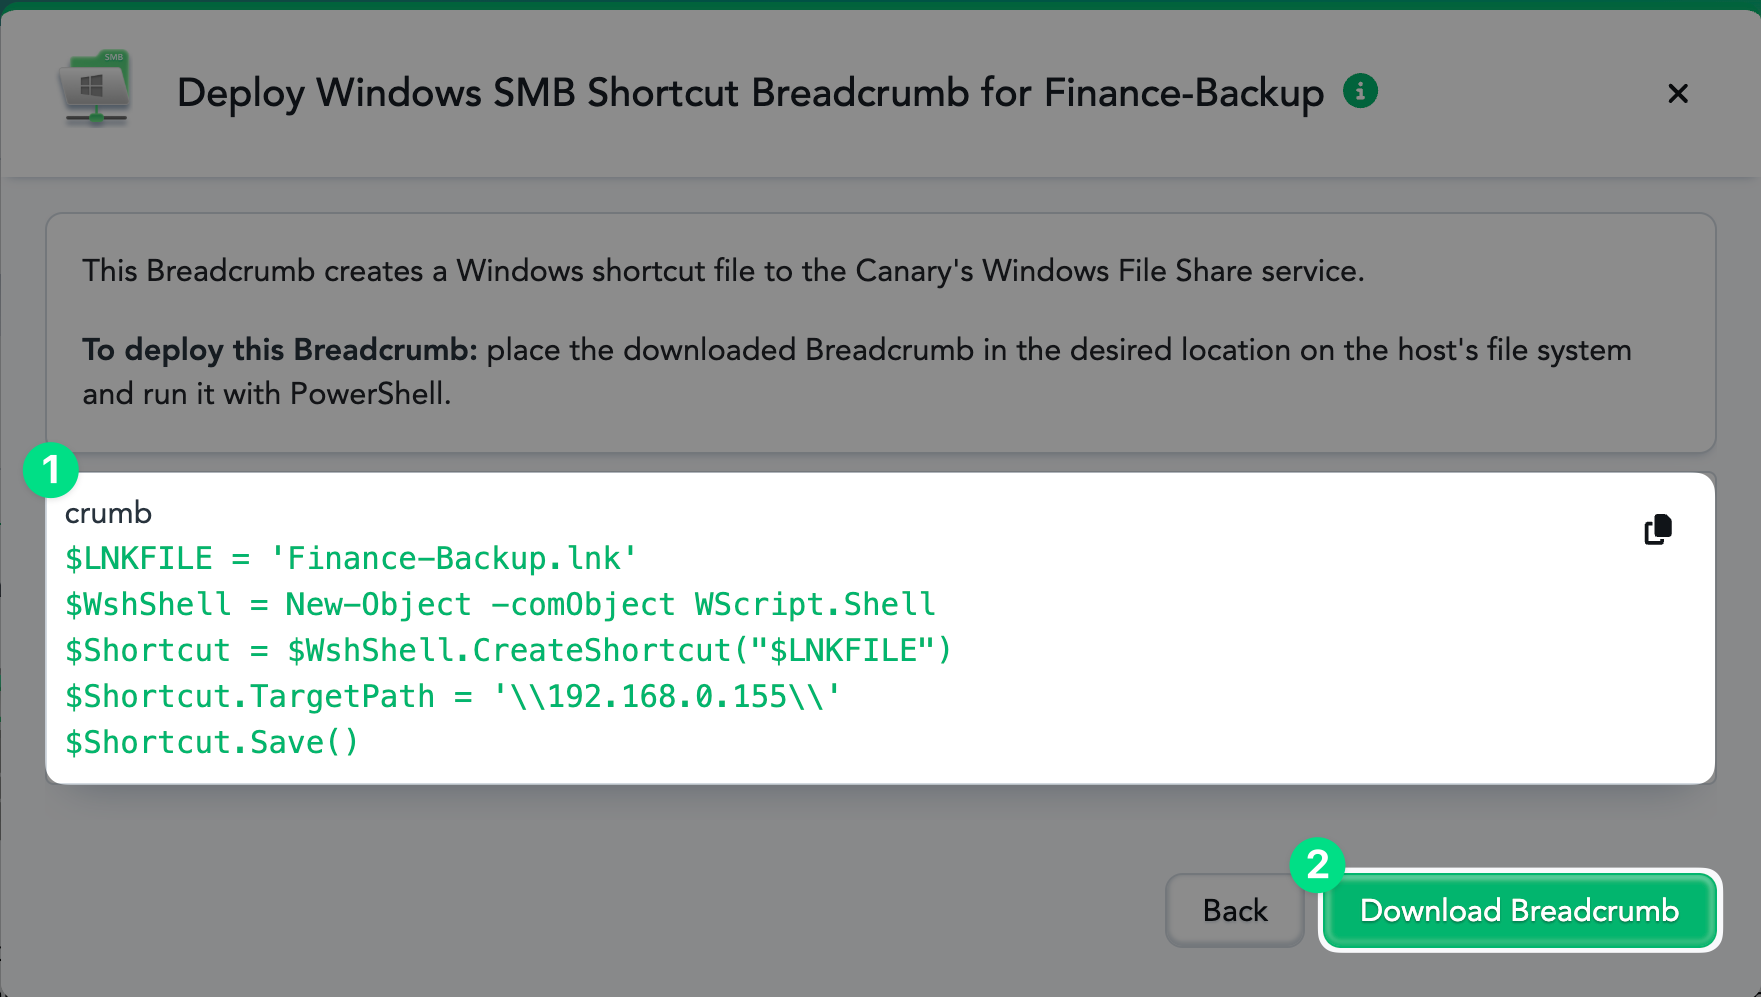Click the dialog title mentioning Finance-Backup
Image resolution: width=1761 pixels, height=997 pixels.
coord(750,93)
